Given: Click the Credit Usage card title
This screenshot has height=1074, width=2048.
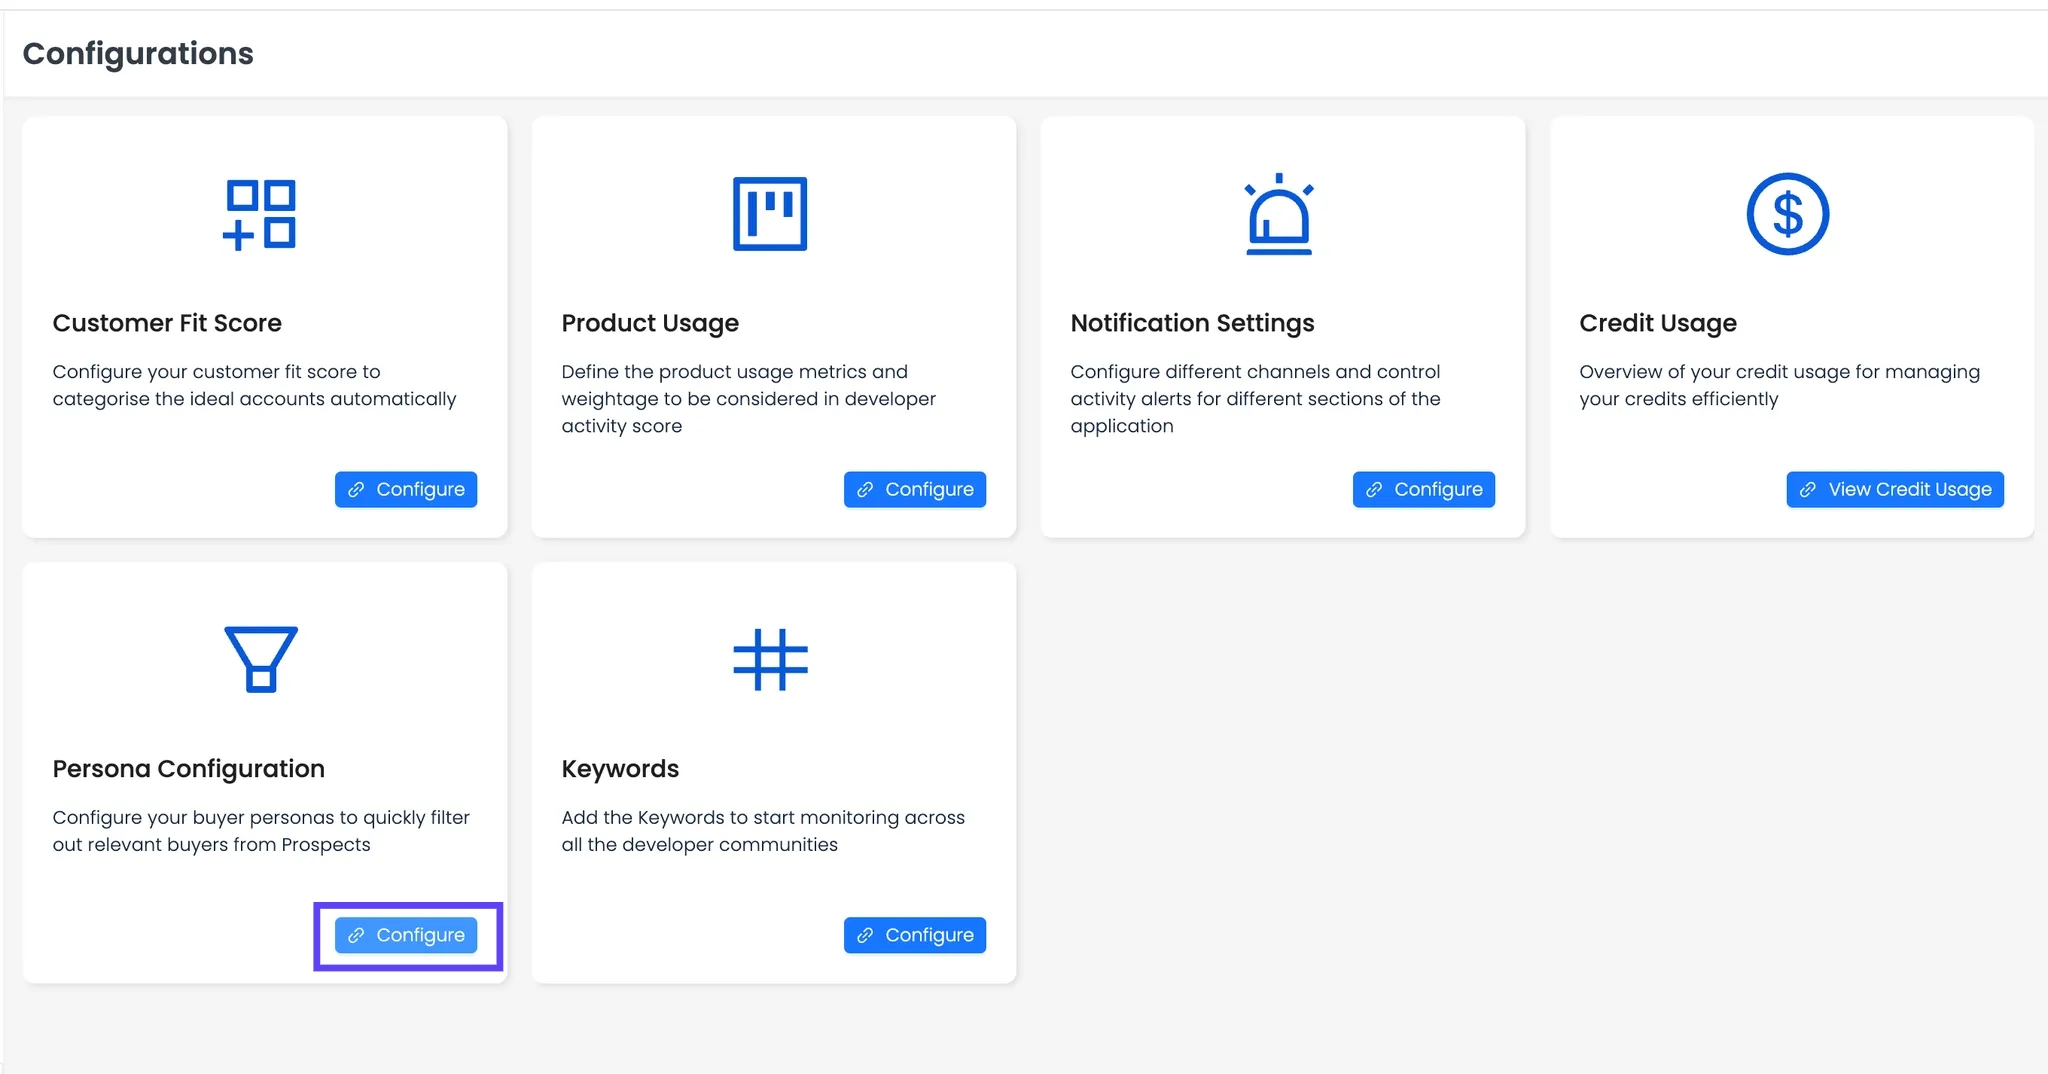Looking at the screenshot, I should pos(1657,323).
